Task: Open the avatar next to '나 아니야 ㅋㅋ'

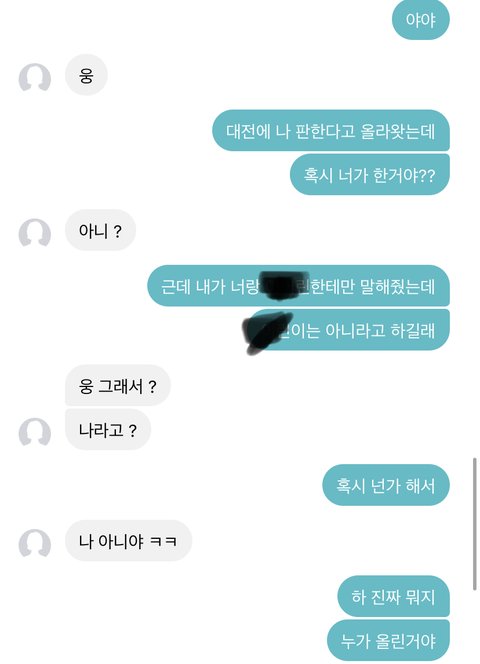Action: point(35,542)
